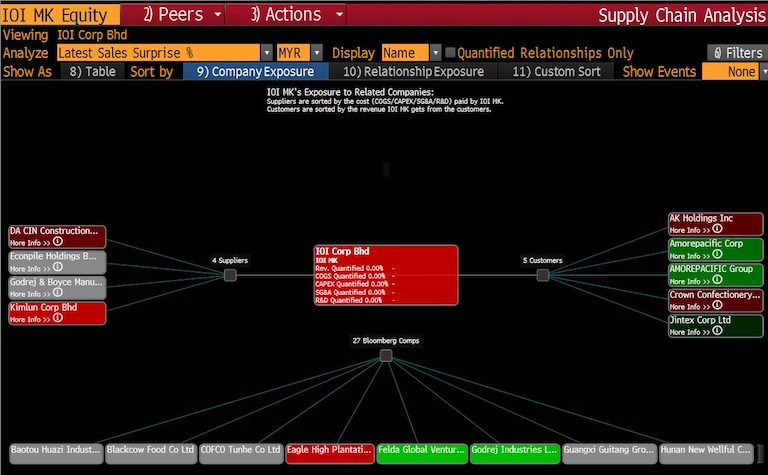Select Godrej Industries L... comp card
This screenshot has height=475, width=768.
coord(514,453)
